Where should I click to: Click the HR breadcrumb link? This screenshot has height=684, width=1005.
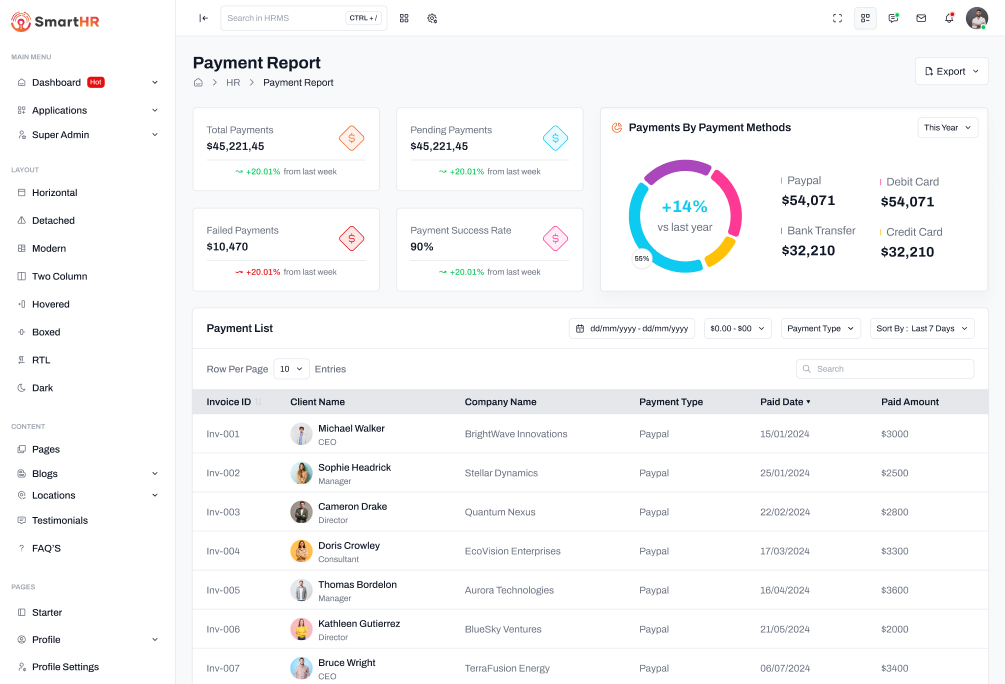tap(233, 83)
